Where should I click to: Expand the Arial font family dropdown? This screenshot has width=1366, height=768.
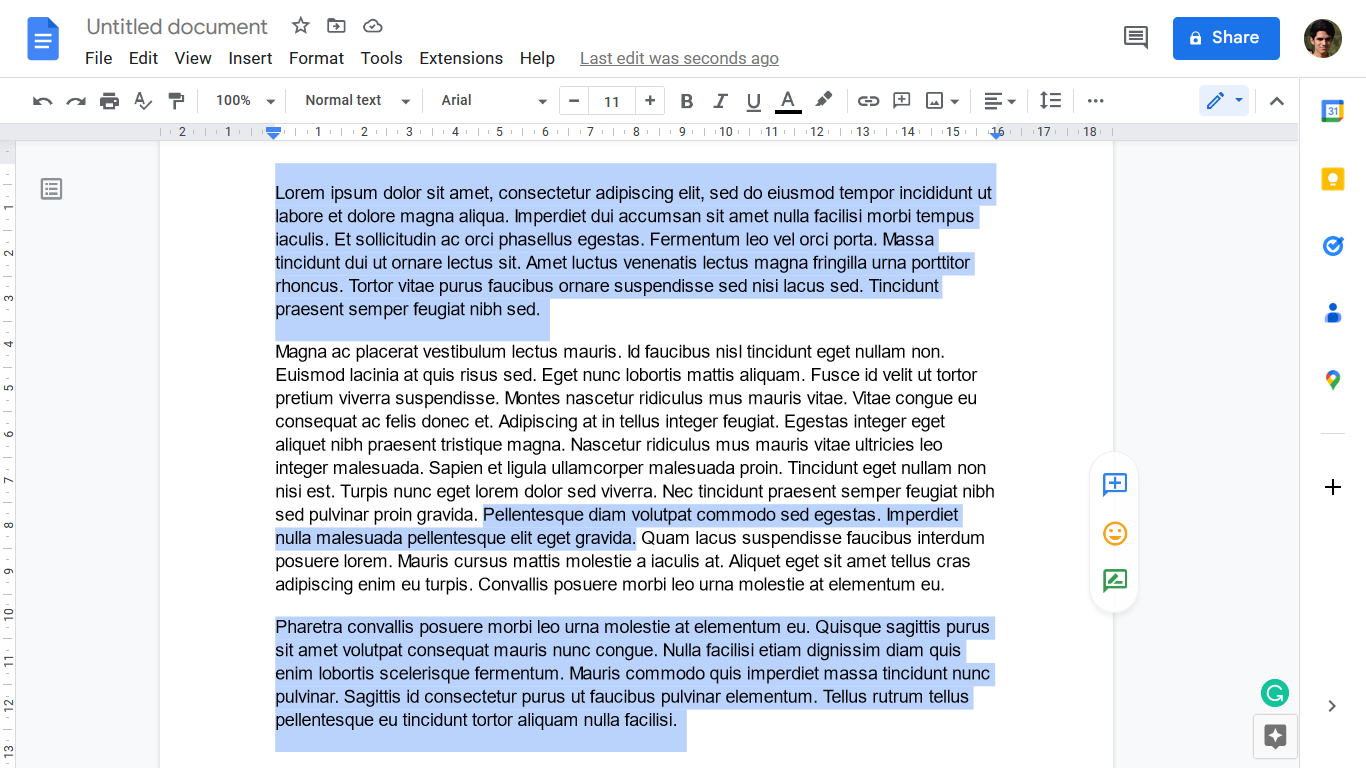[x=490, y=100]
